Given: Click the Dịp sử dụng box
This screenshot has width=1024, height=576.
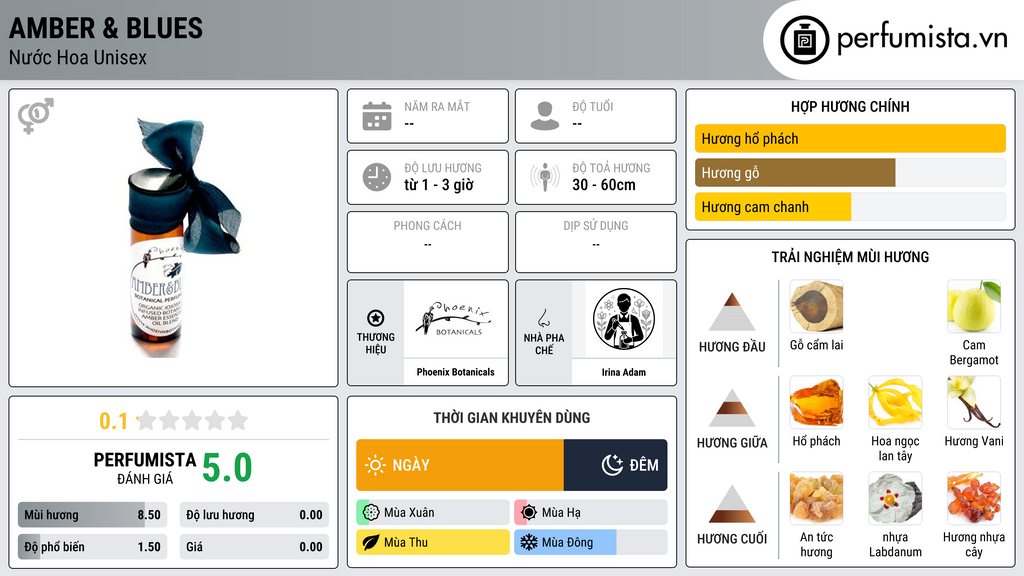Looking at the screenshot, I should 596,242.
